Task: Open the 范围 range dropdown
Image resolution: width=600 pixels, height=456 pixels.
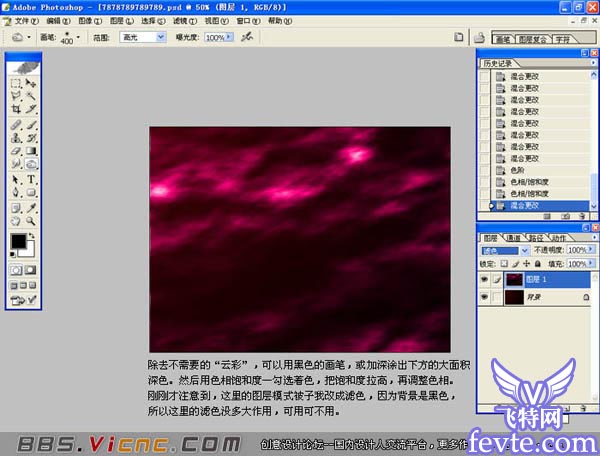Action: 143,37
